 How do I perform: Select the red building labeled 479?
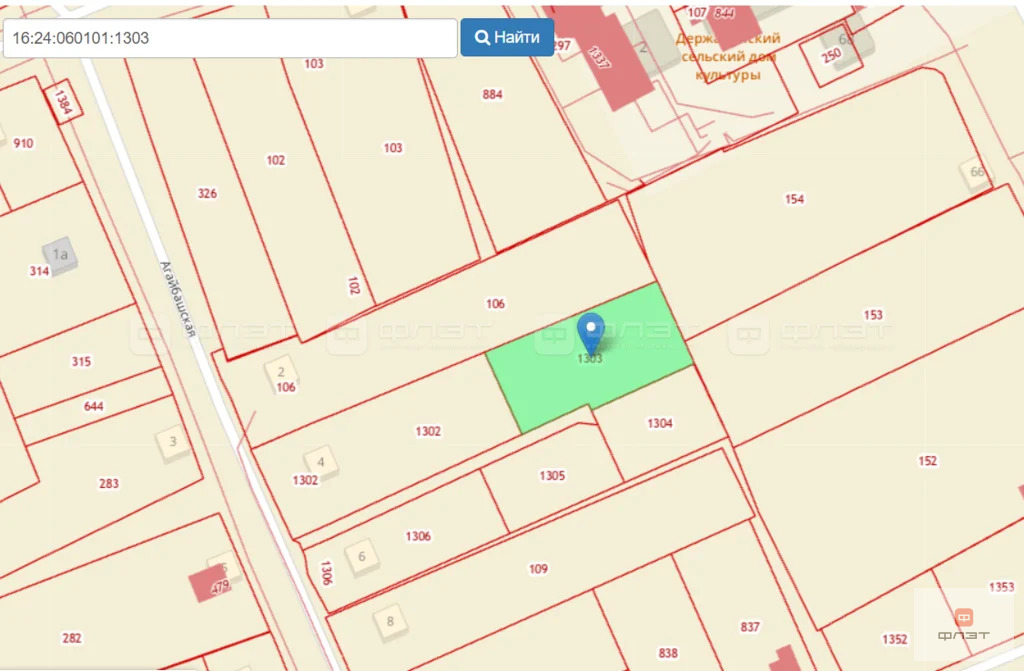click(x=209, y=584)
